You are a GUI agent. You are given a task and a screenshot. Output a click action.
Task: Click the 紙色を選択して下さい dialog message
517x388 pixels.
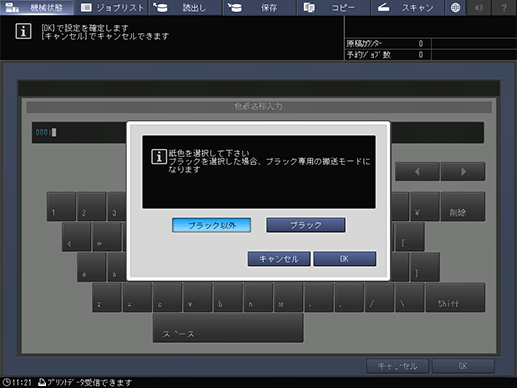point(209,153)
